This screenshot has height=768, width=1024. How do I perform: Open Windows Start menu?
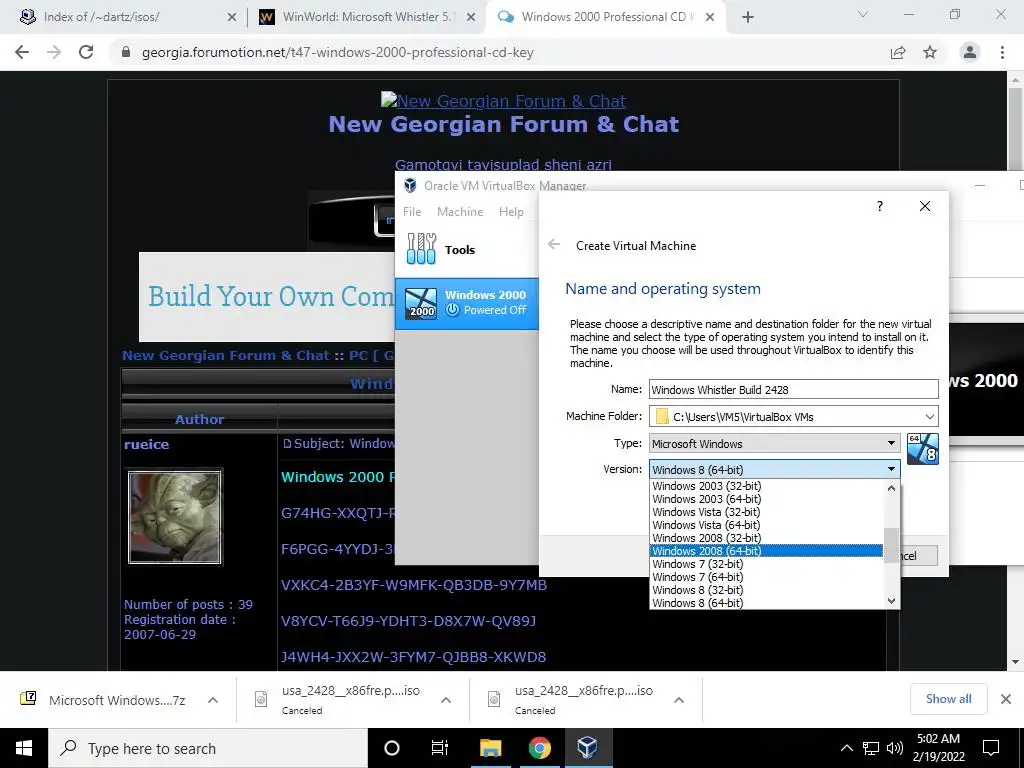(x=24, y=748)
